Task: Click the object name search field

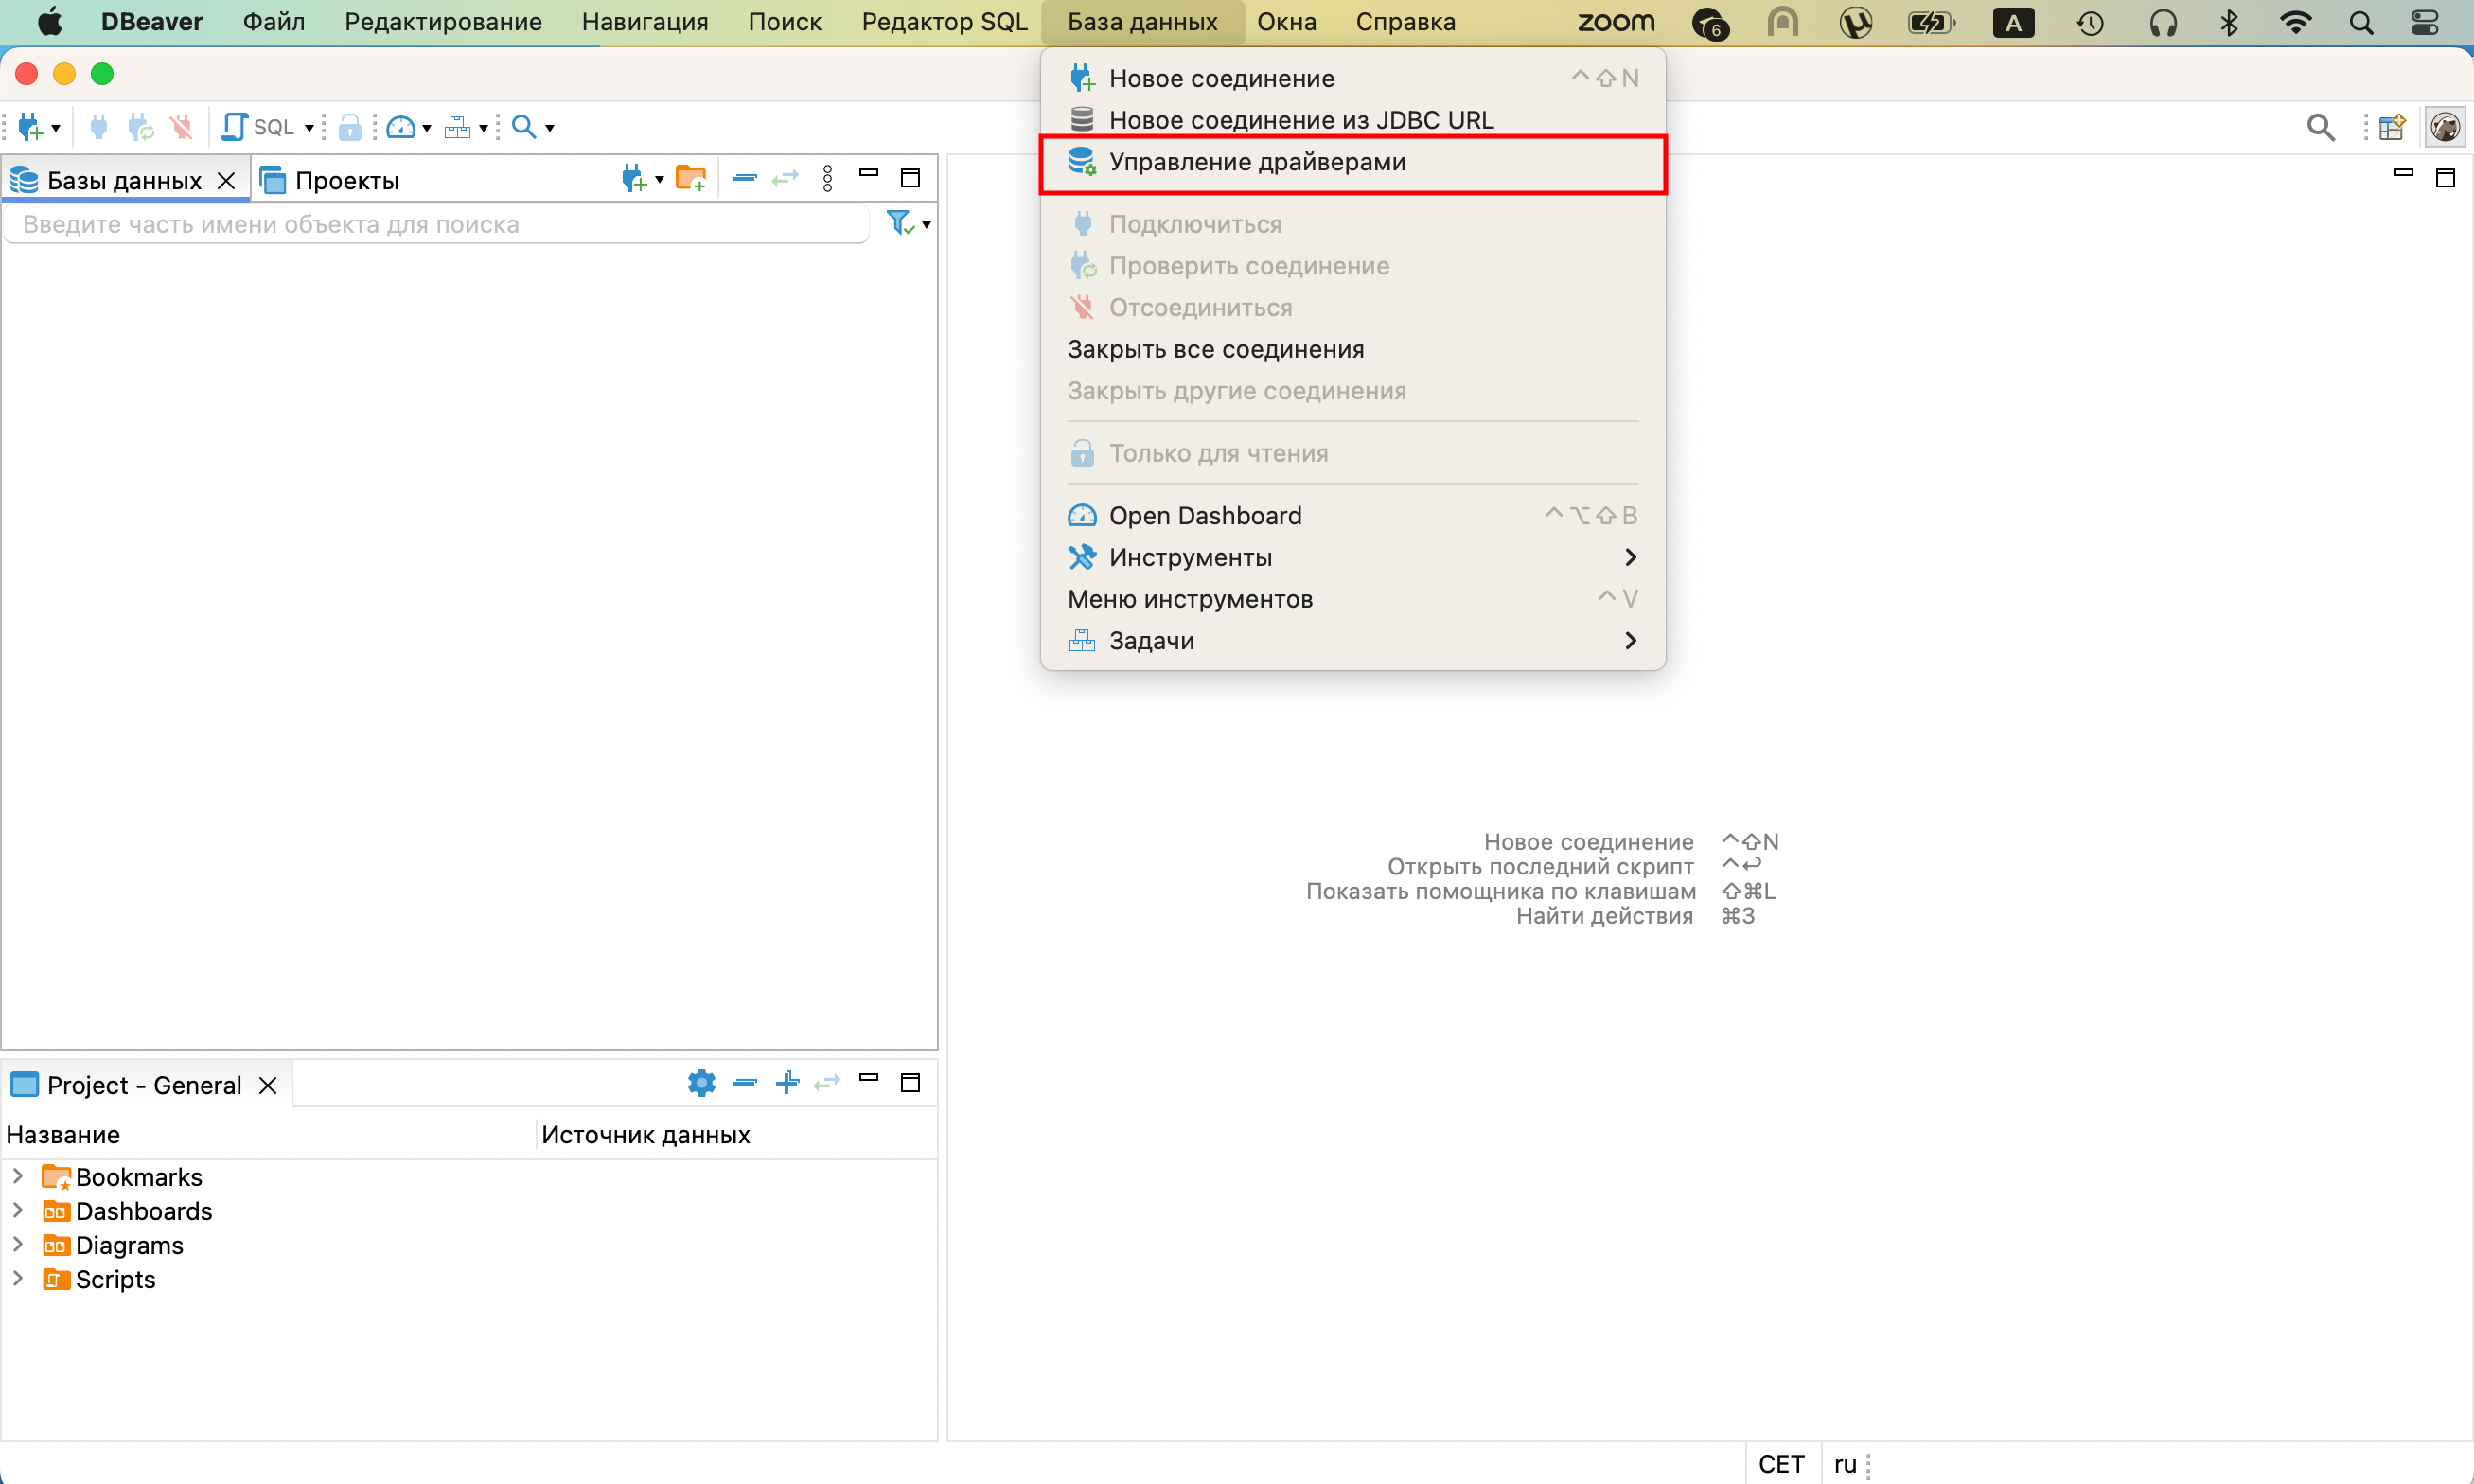Action: [x=435, y=224]
